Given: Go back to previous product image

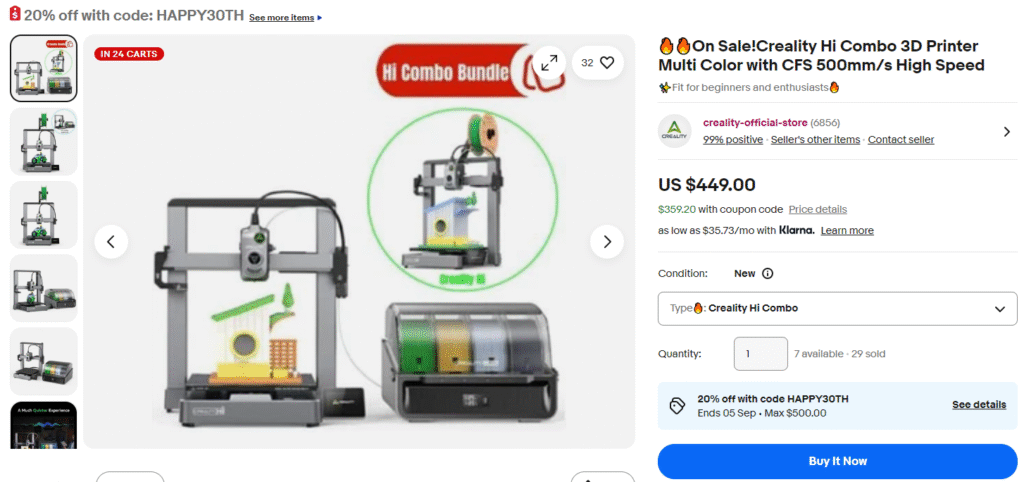Looking at the screenshot, I should click(111, 242).
